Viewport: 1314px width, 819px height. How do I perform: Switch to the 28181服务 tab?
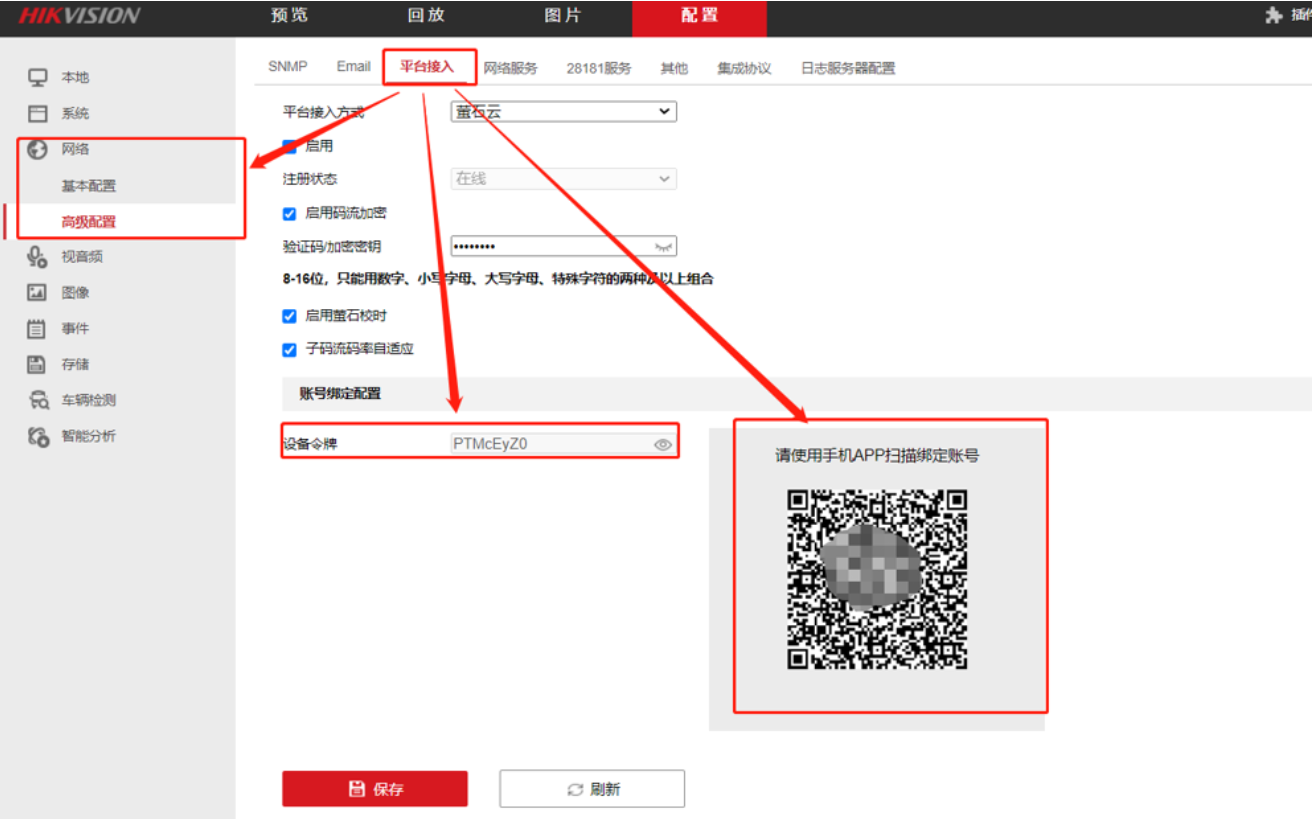(599, 68)
